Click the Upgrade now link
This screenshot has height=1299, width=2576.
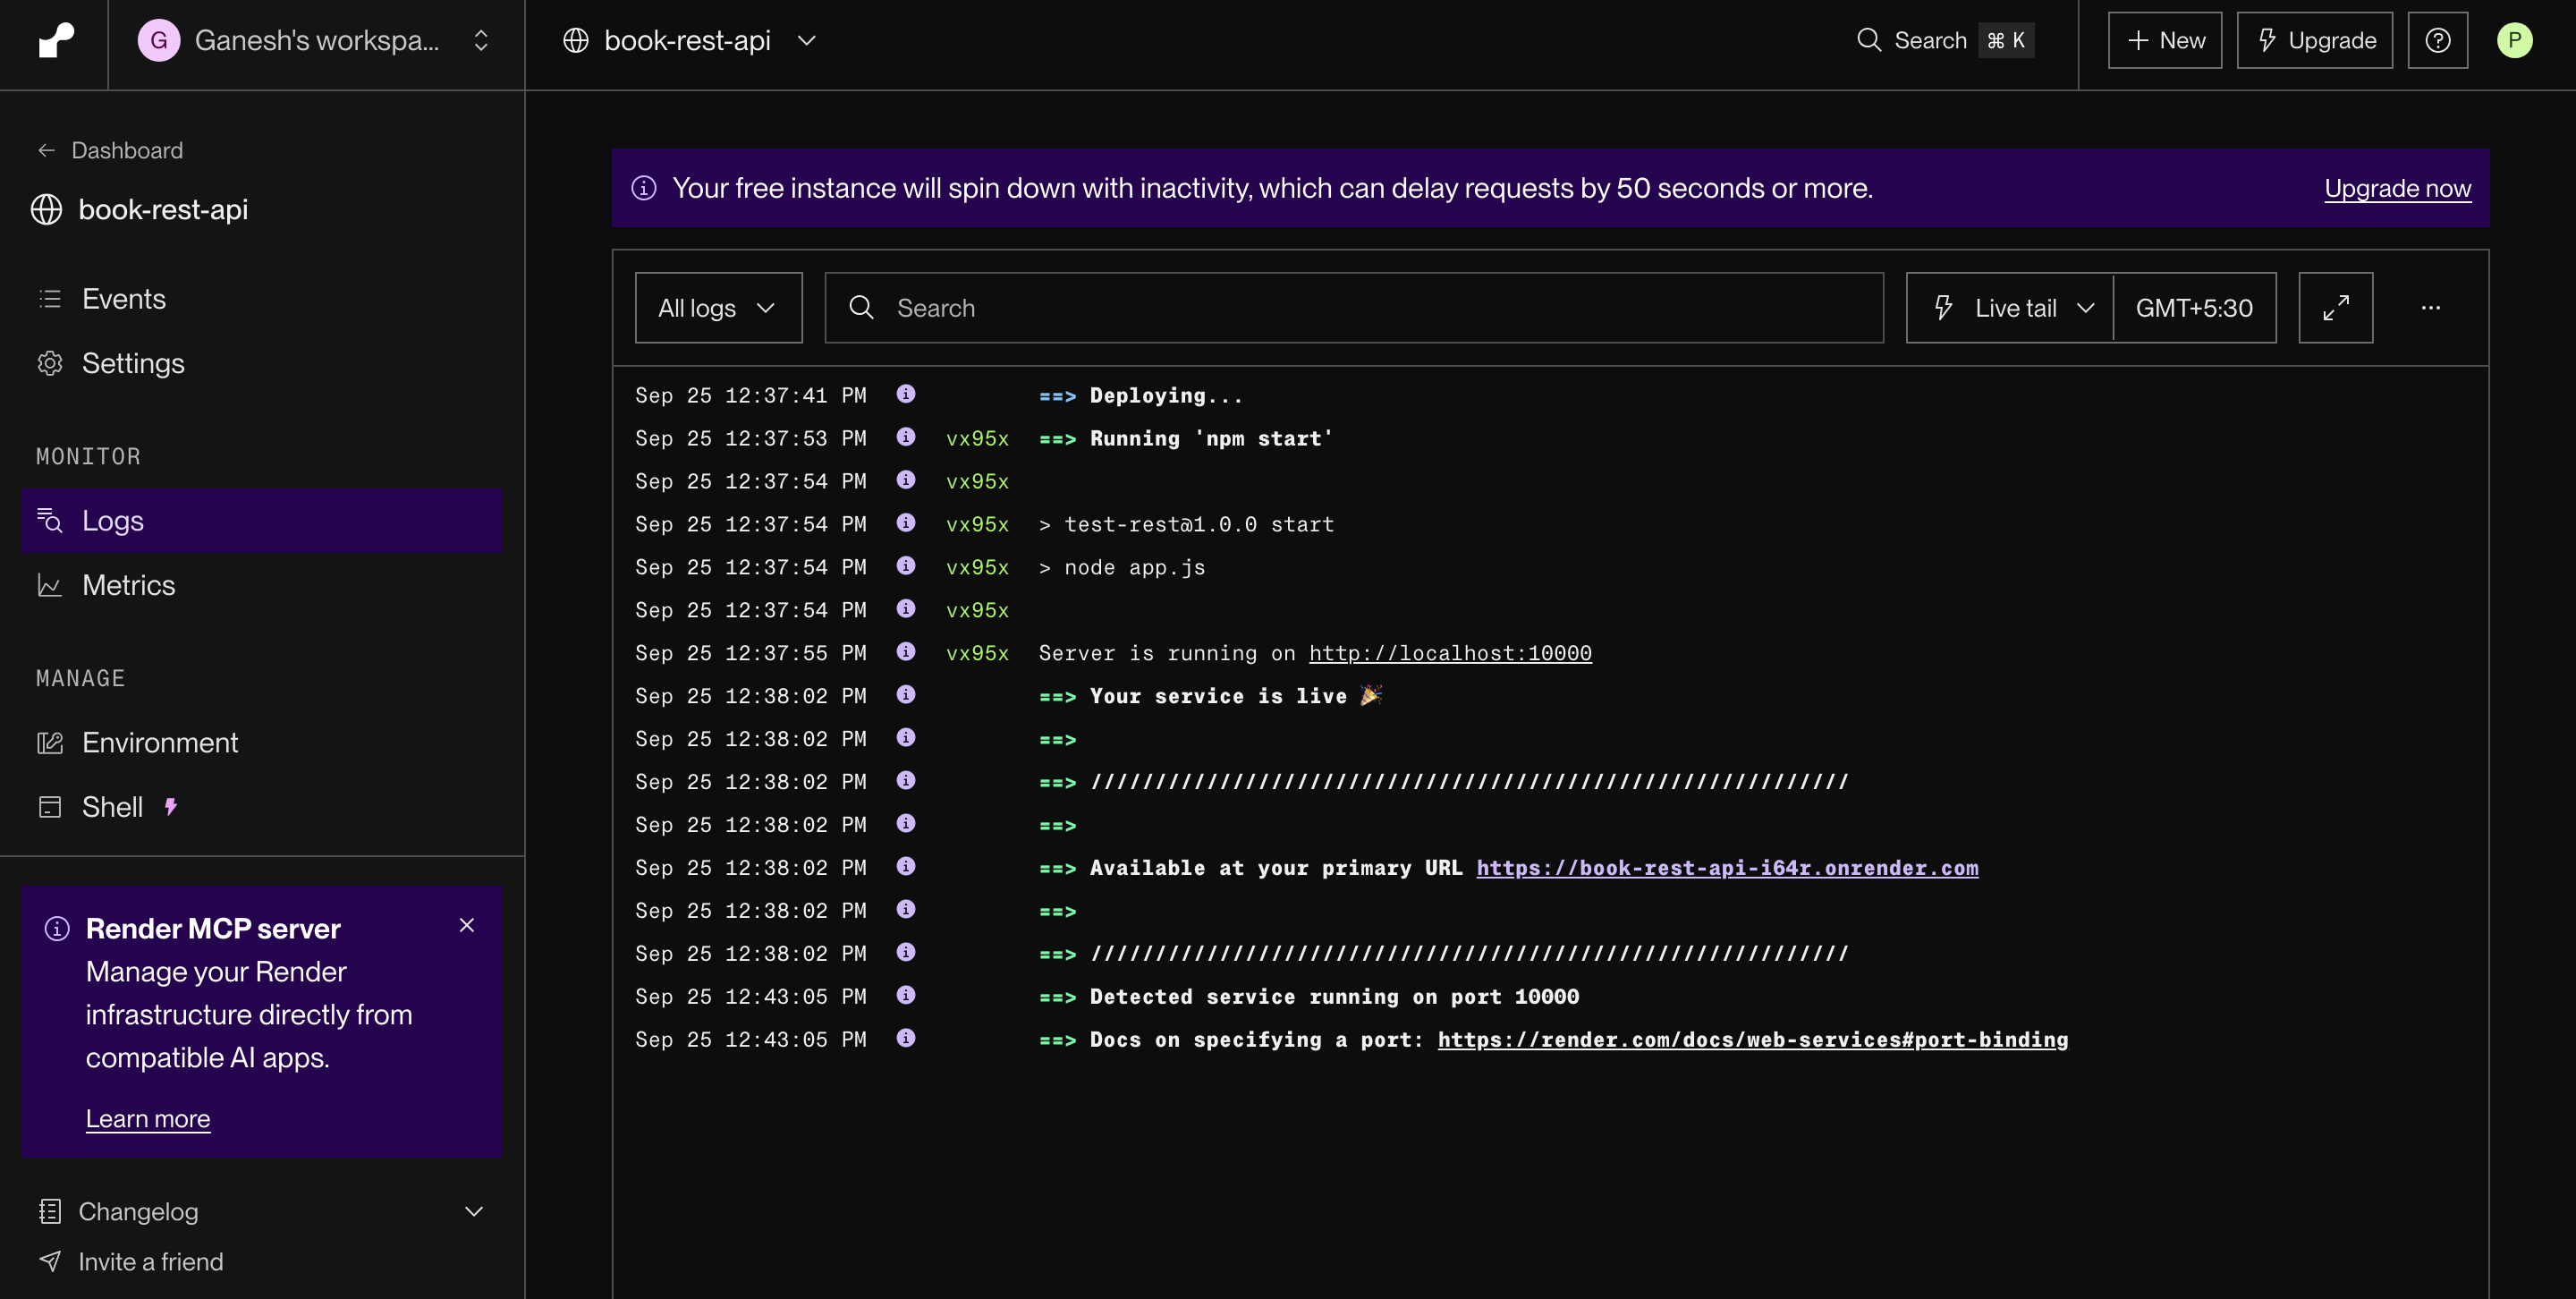coord(2397,188)
